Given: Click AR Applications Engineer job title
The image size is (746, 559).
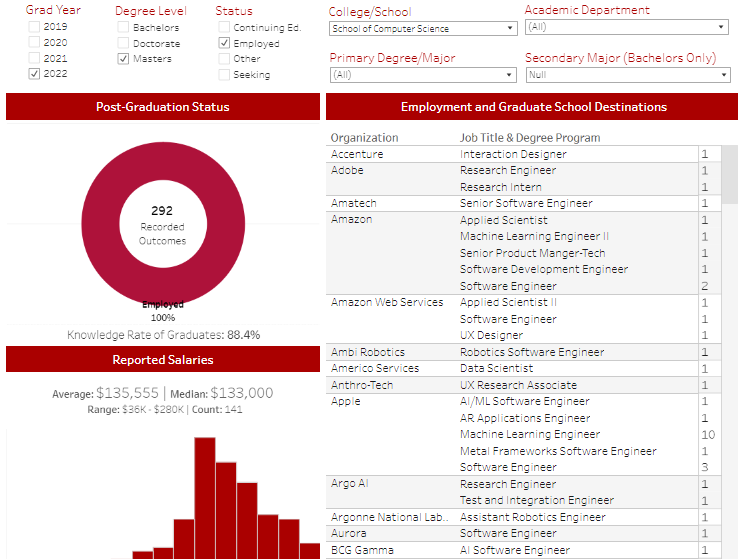Looking at the screenshot, I should tap(525, 418).
